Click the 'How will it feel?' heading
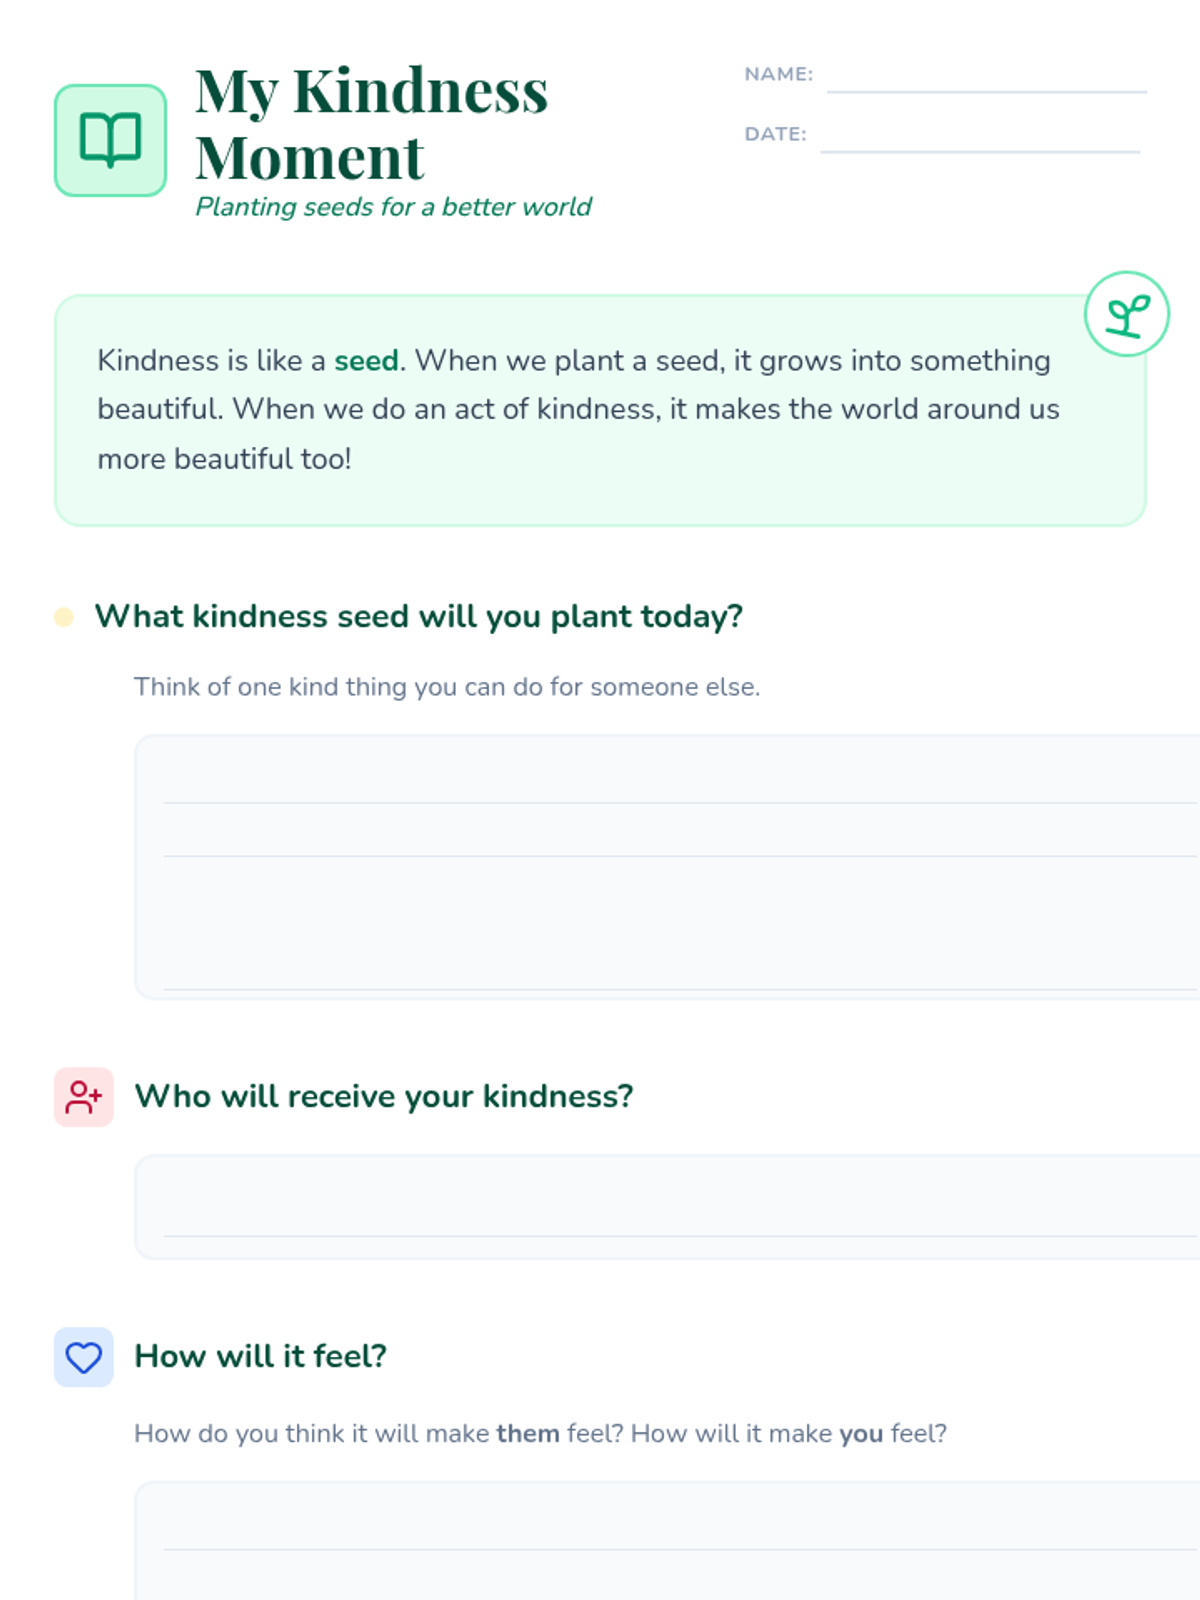The image size is (1200, 1600). pos(260,1356)
